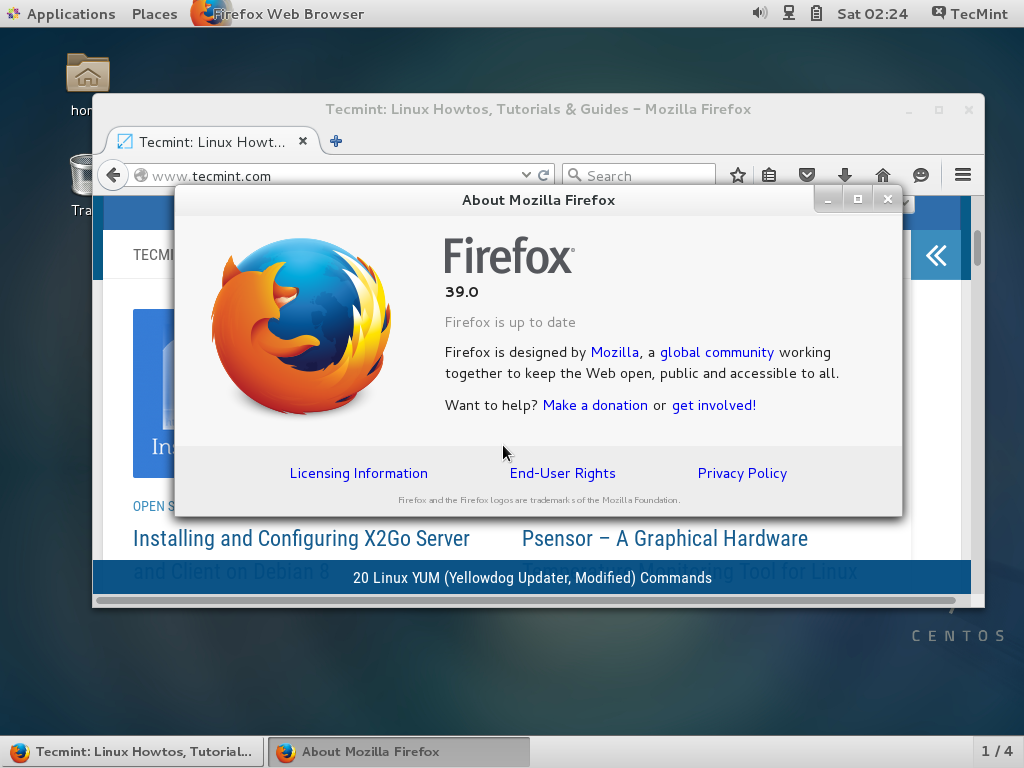Image resolution: width=1024 pixels, height=768 pixels.
Task: Click the volume icon in top panel
Action: click(x=760, y=13)
